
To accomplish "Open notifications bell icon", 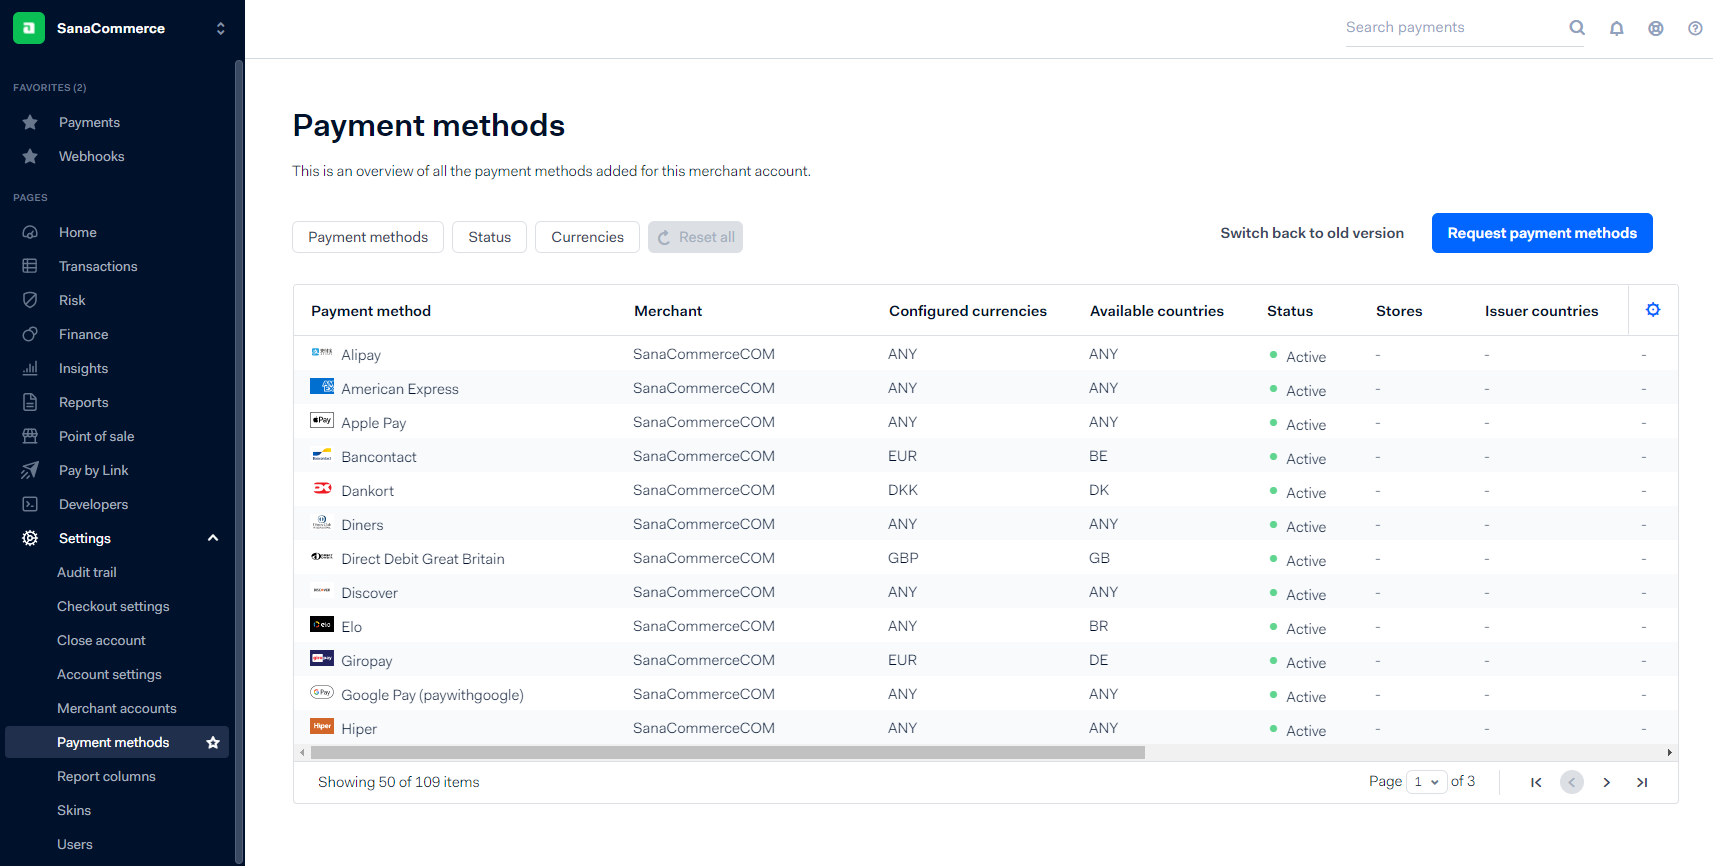I will click(1616, 28).
